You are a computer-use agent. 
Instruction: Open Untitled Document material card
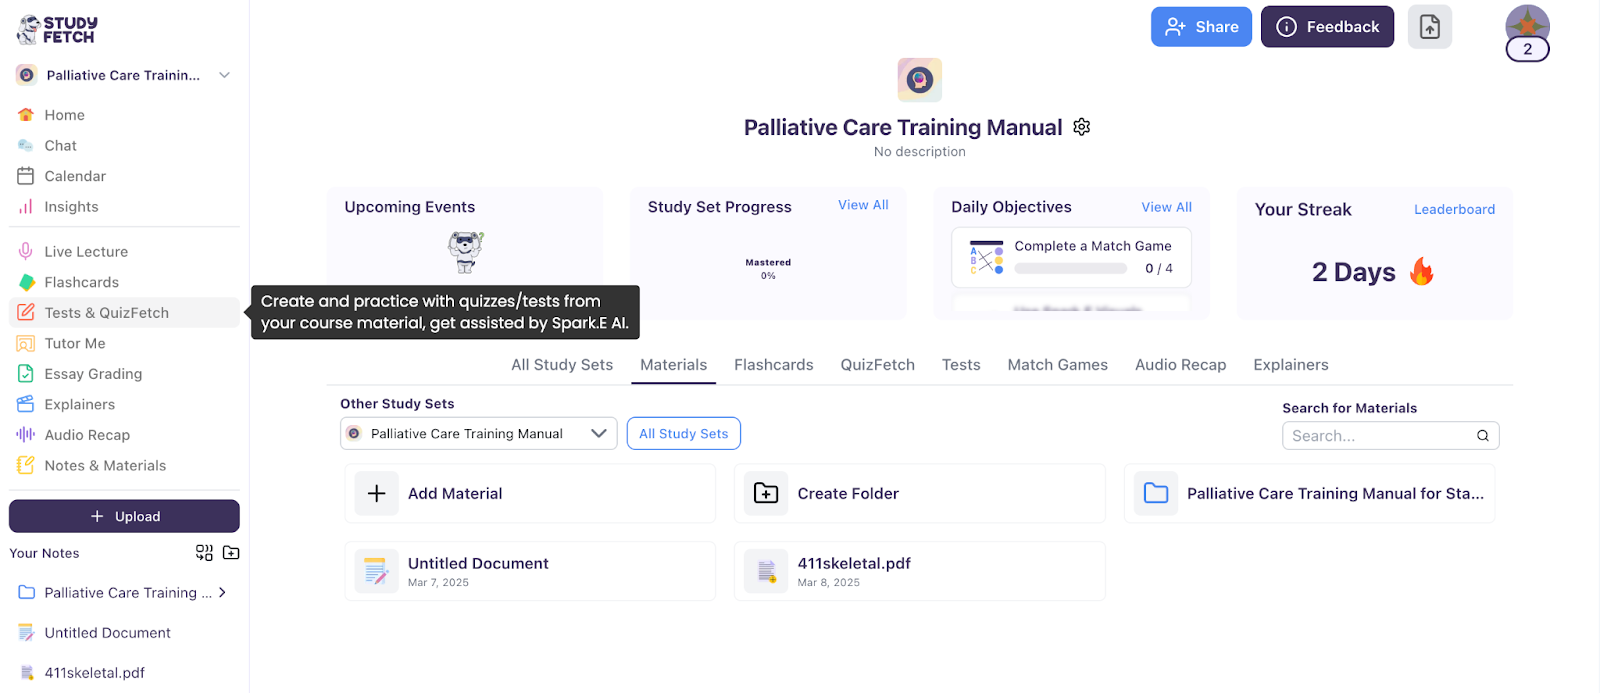[530, 571]
